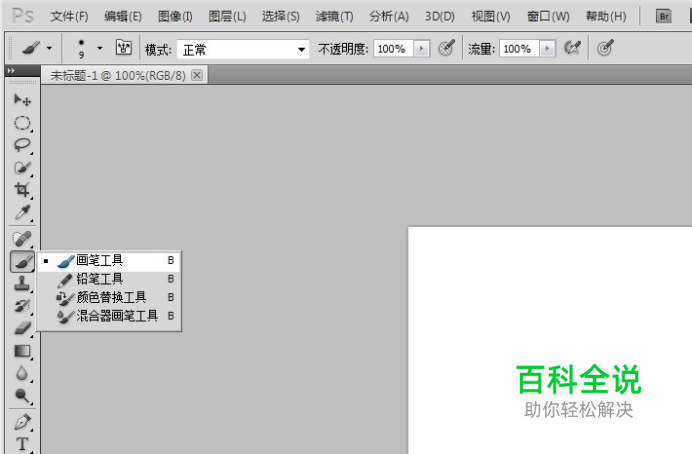Open the 图层(L) menu
This screenshot has height=454, width=692.
tap(227, 17)
